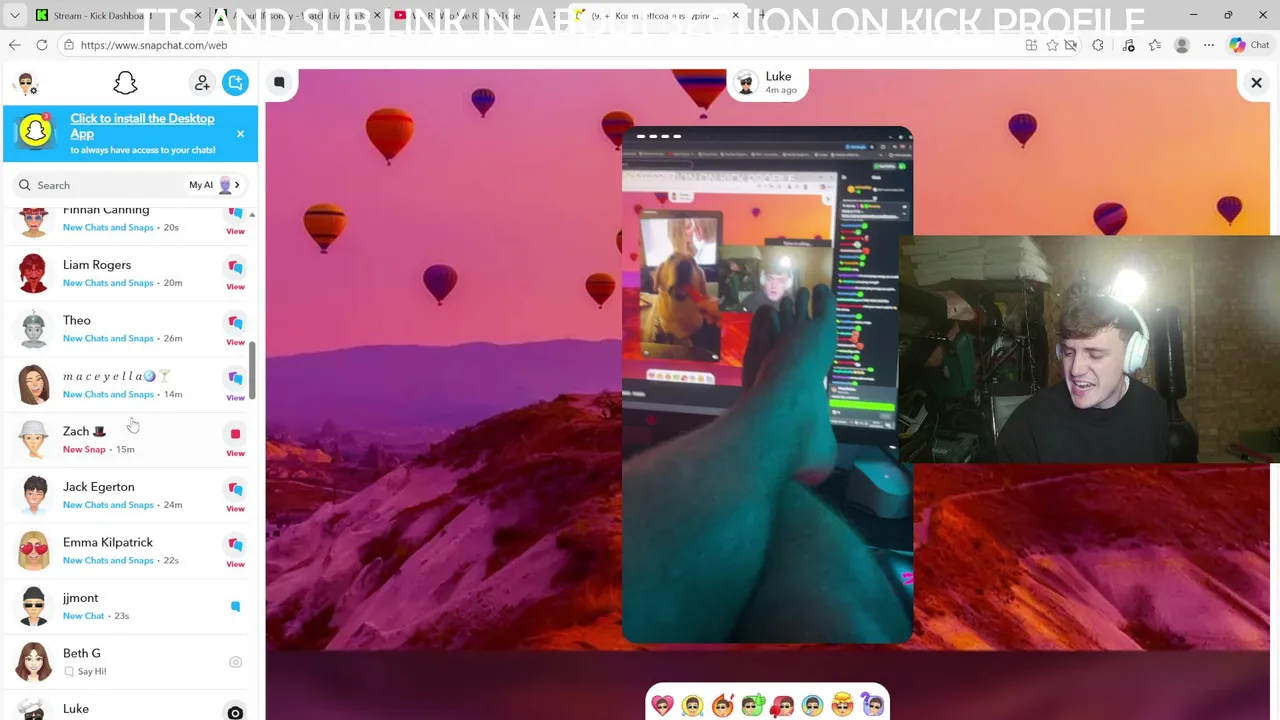React with the question mark bitmoji
Viewport: 1280px width, 720px height.
(872, 706)
